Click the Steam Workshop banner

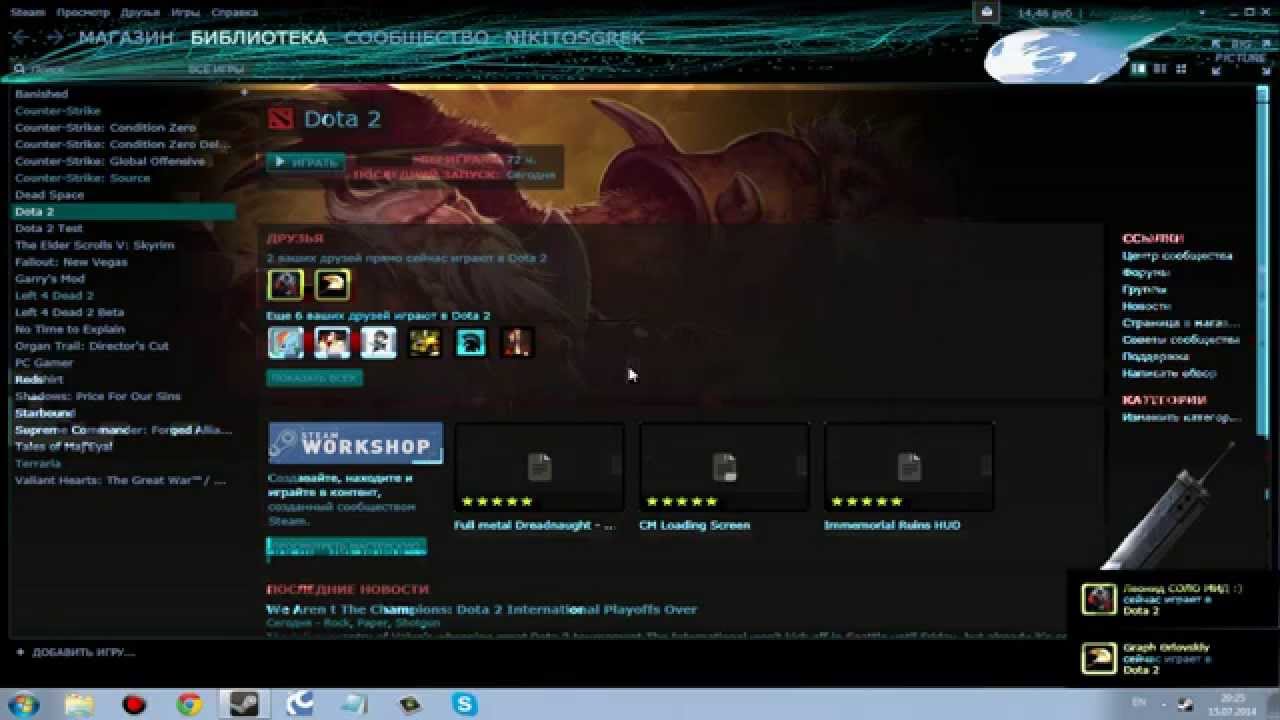[x=355, y=443]
